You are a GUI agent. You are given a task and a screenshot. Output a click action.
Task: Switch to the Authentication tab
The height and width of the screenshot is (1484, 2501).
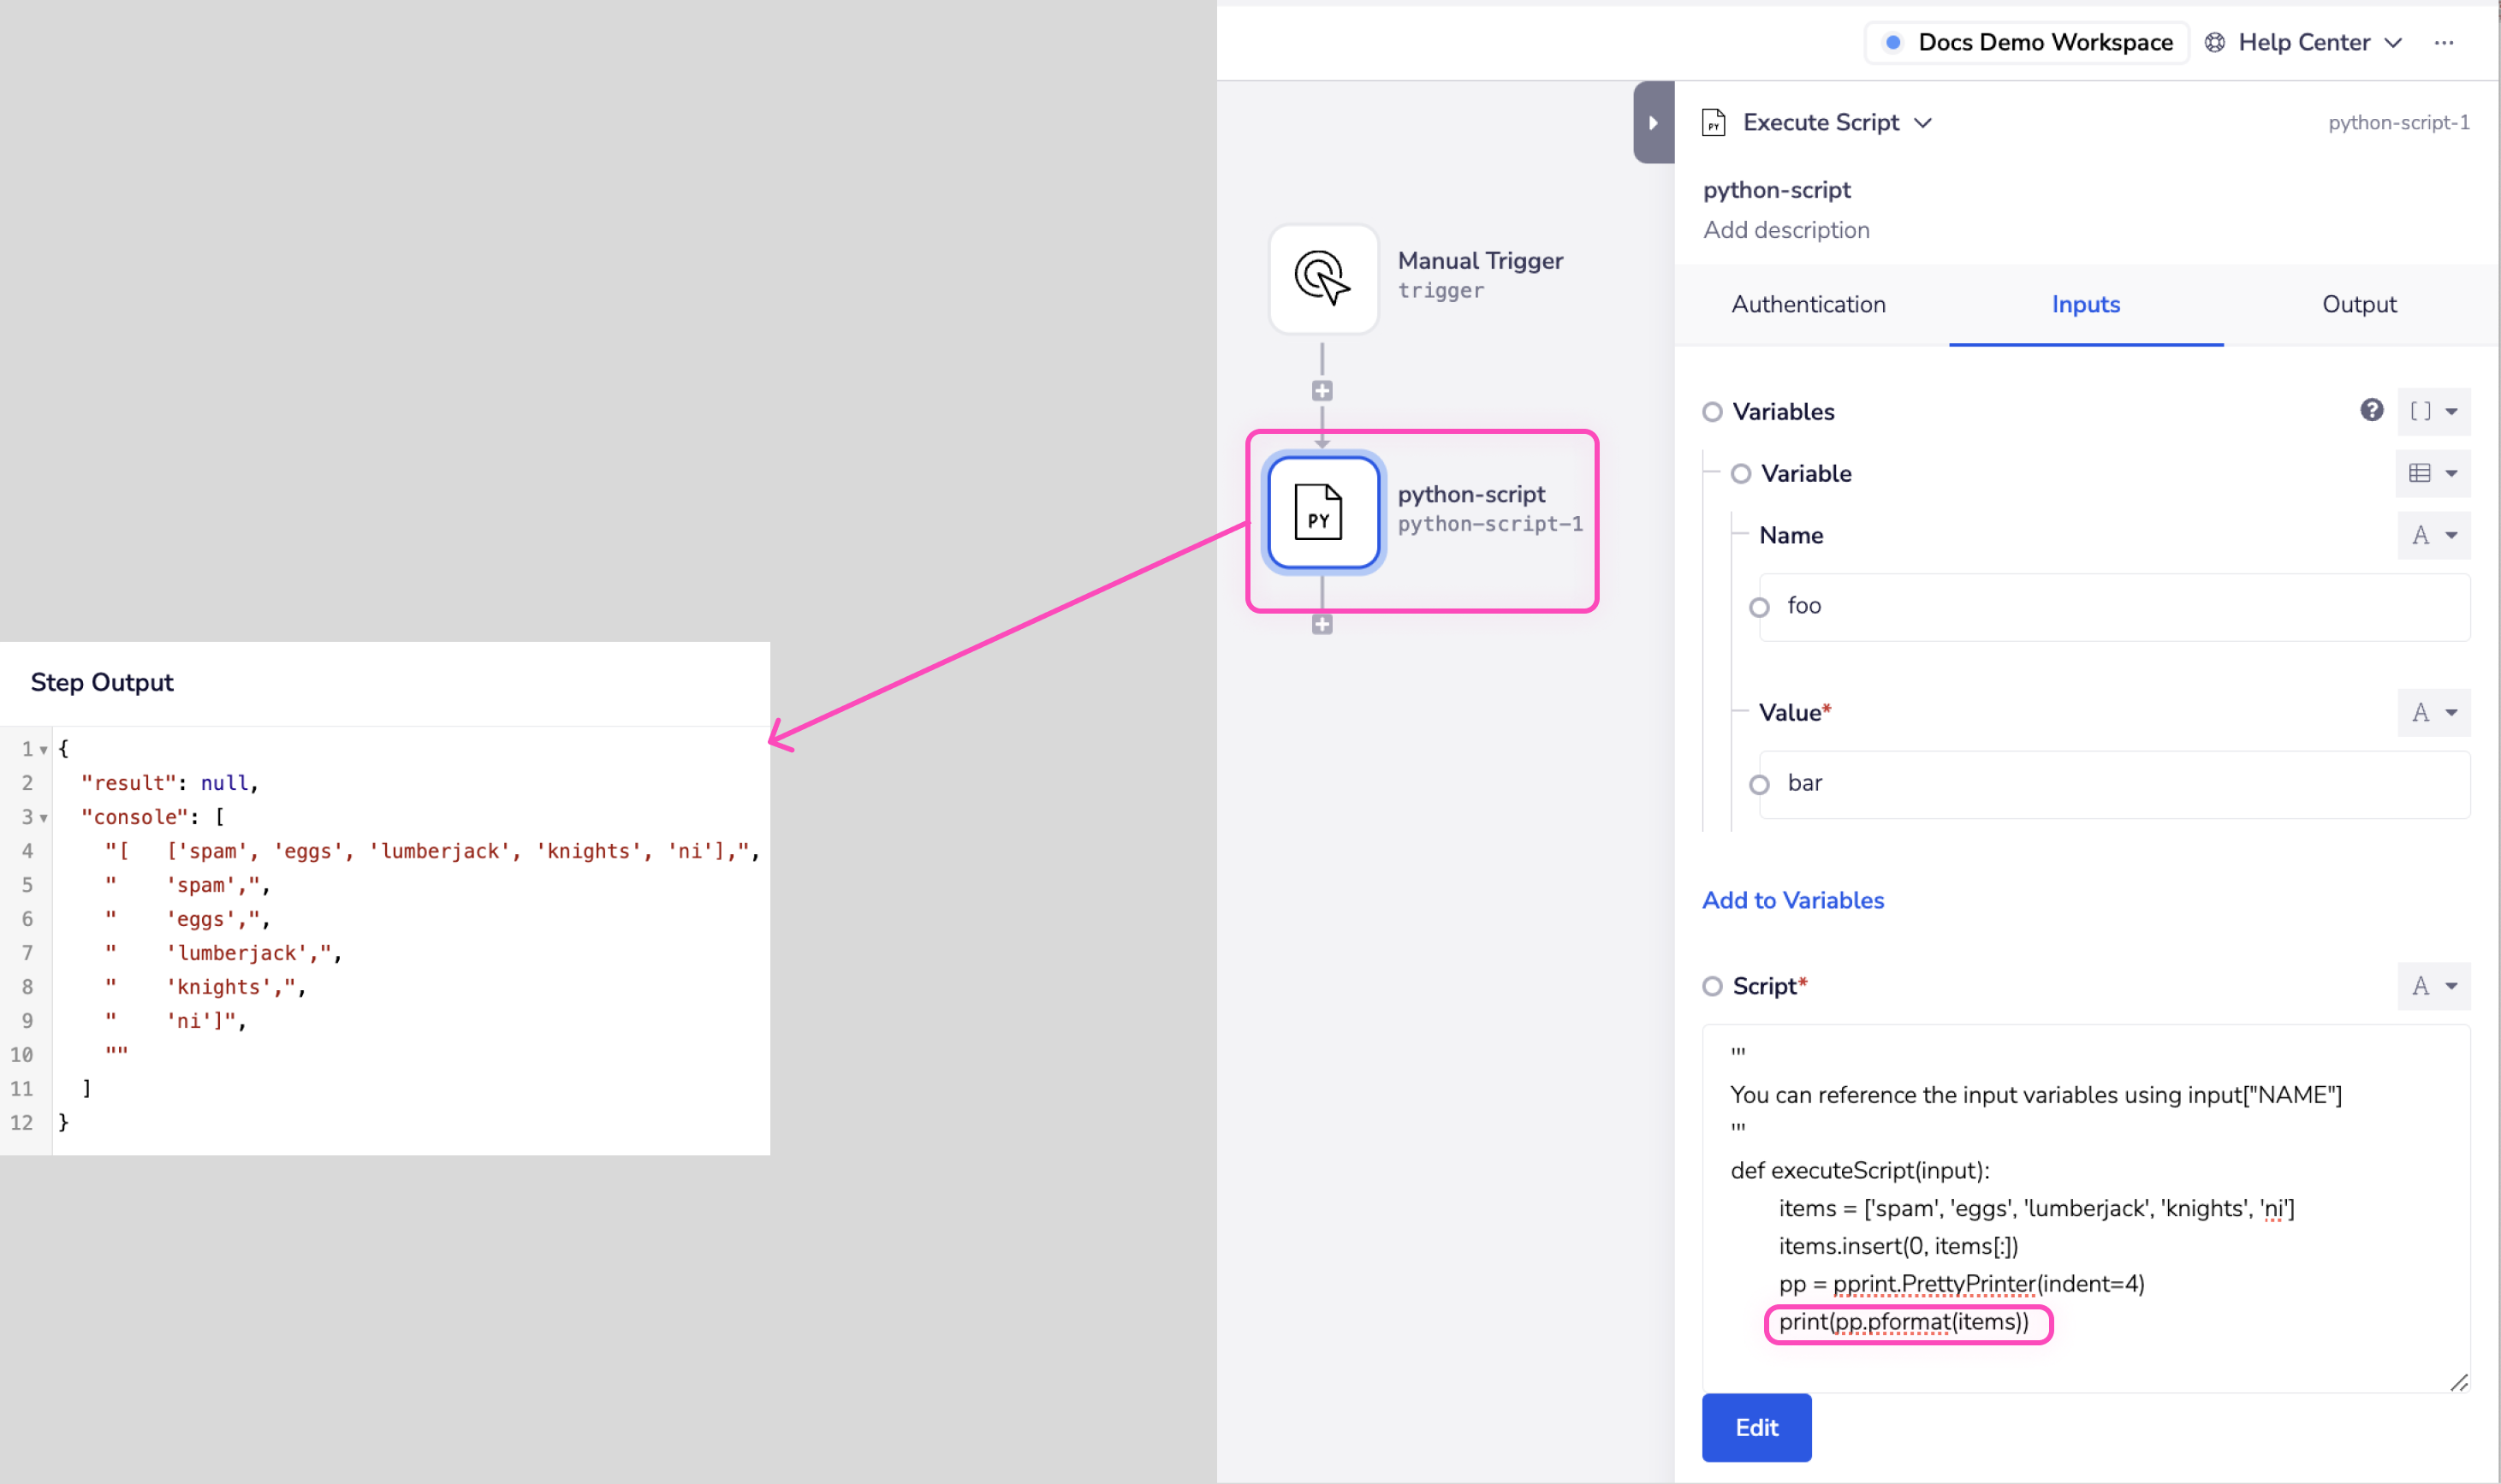click(x=1808, y=304)
